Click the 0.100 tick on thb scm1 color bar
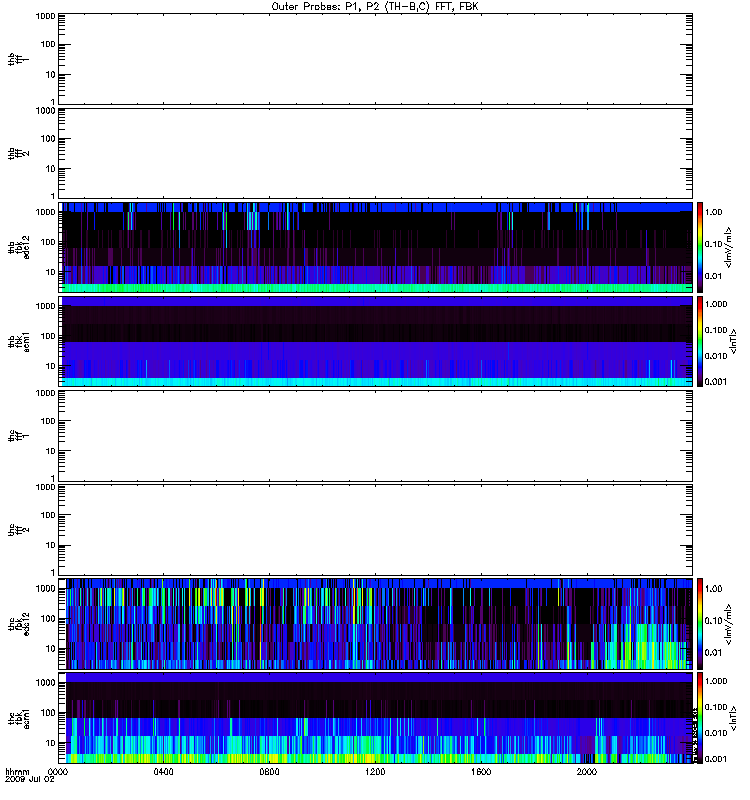The height and width of the screenshot is (800, 750). pyautogui.click(x=716, y=330)
